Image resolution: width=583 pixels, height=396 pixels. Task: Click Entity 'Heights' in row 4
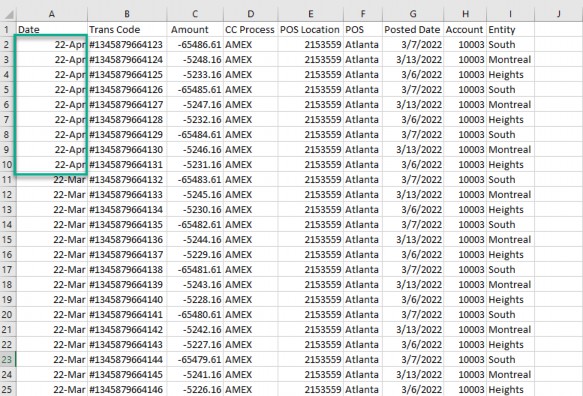tap(510, 75)
